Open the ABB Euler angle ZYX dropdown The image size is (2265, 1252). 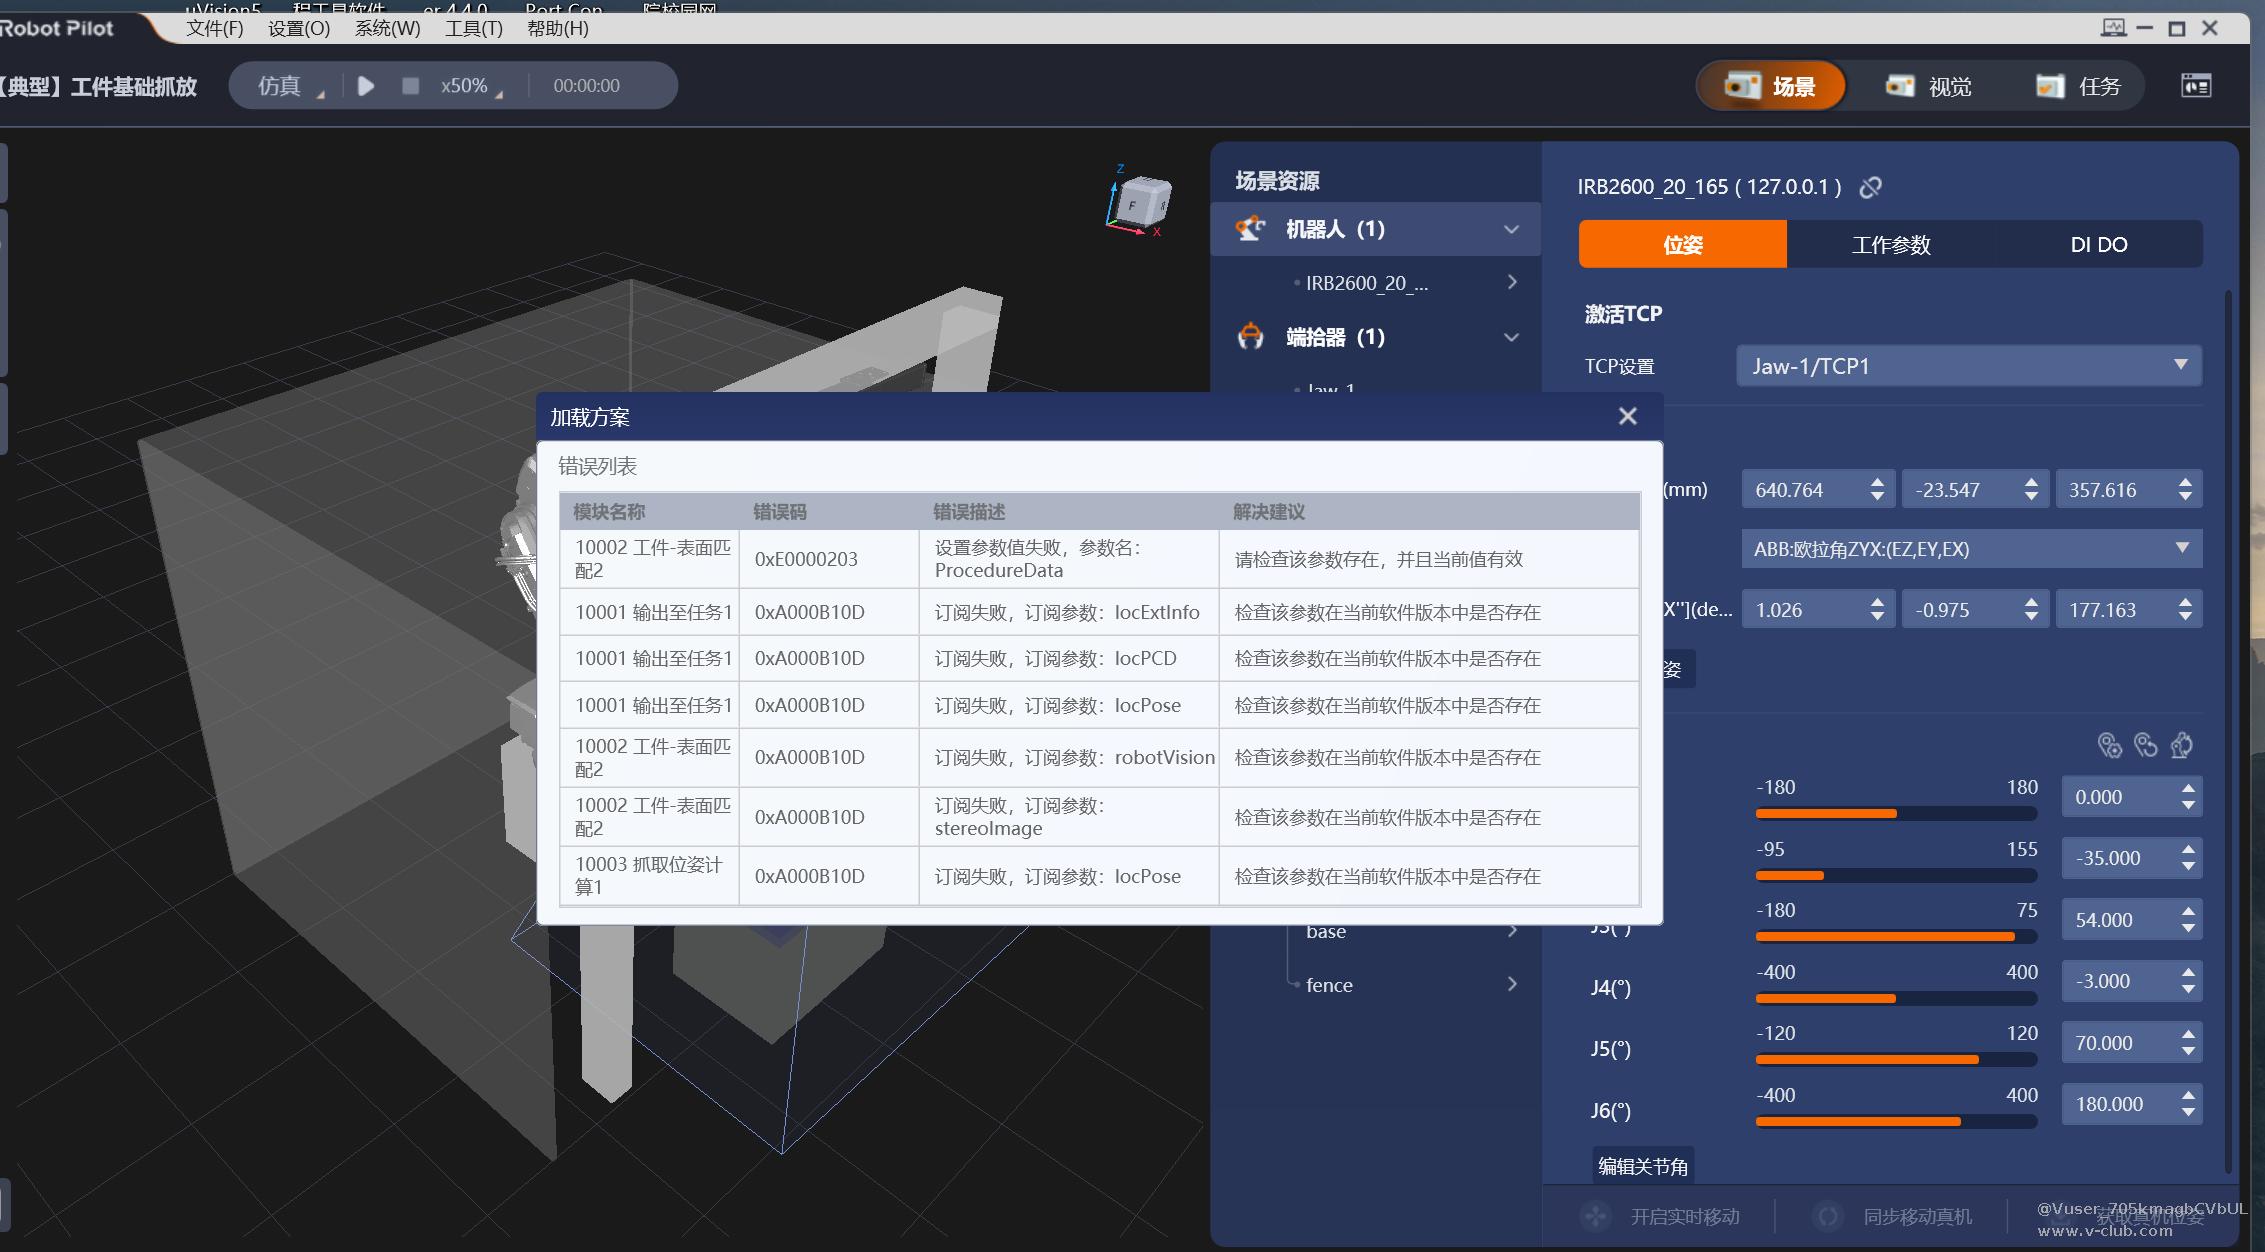point(1970,549)
